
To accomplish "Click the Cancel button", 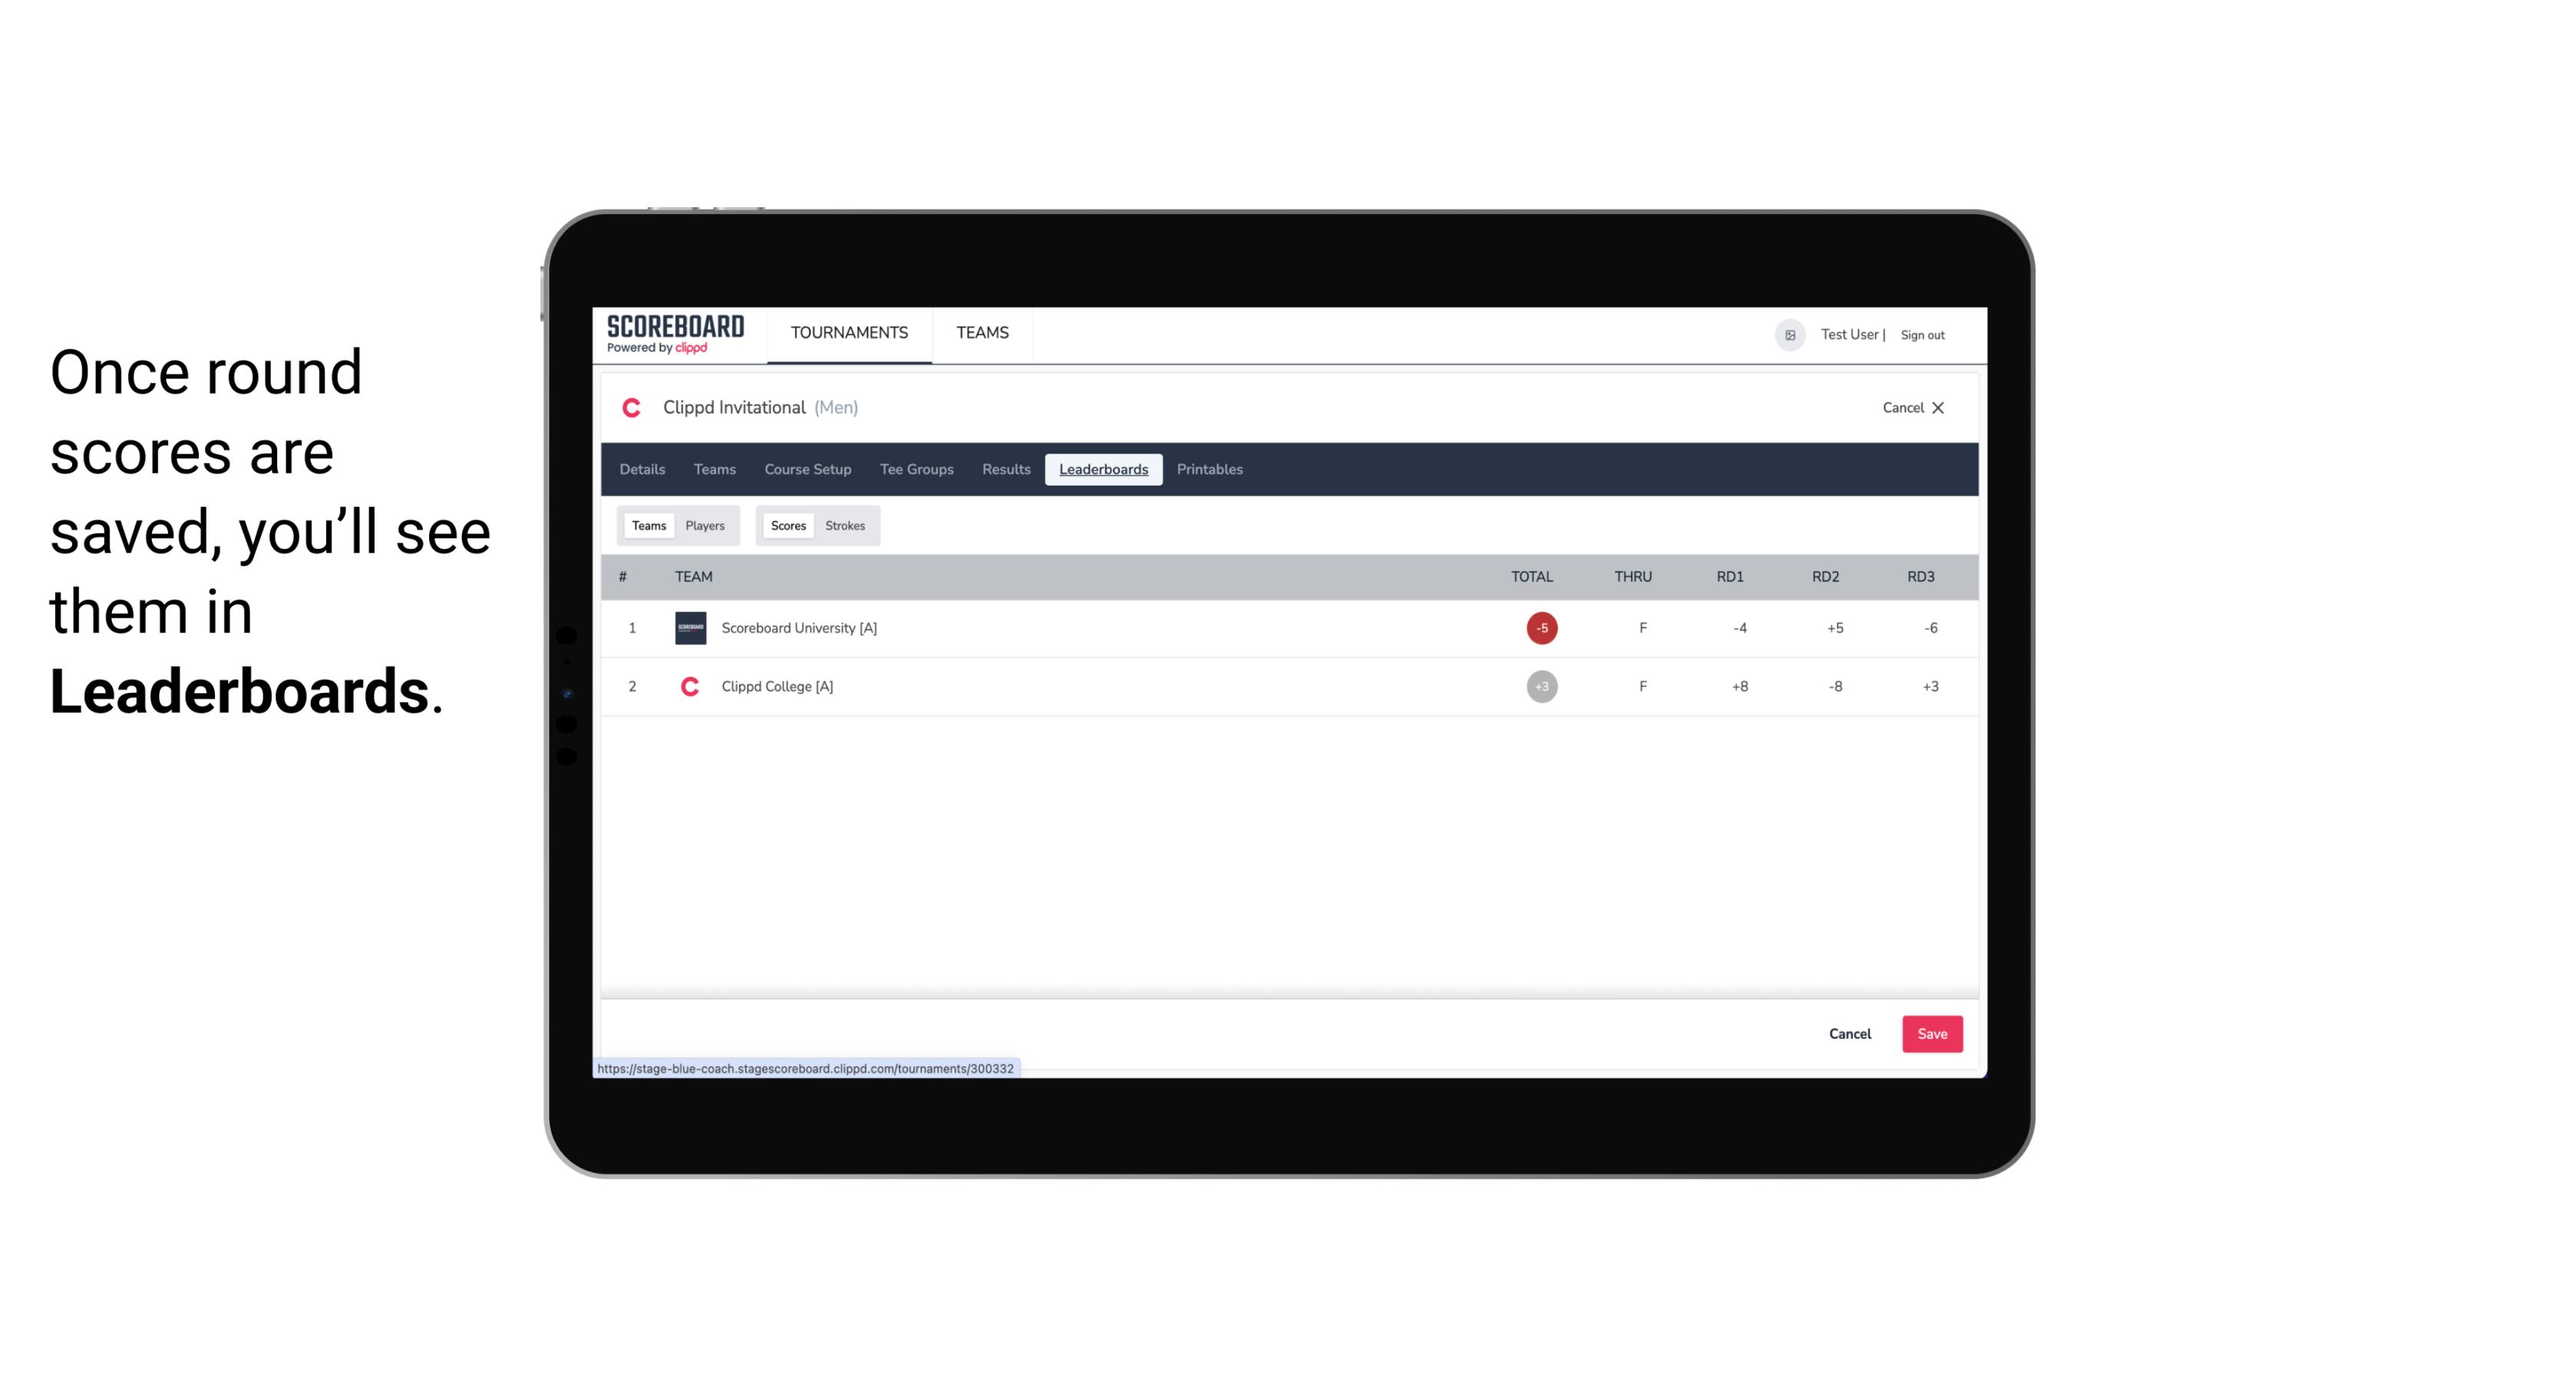I will [1849, 1033].
